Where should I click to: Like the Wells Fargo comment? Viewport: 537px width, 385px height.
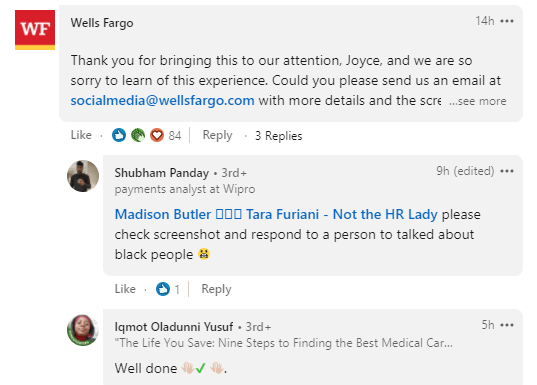click(81, 135)
